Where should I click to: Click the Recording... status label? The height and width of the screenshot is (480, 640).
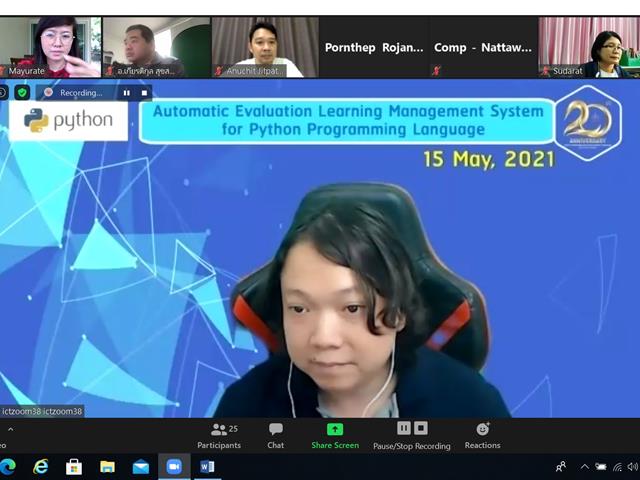[x=81, y=93]
